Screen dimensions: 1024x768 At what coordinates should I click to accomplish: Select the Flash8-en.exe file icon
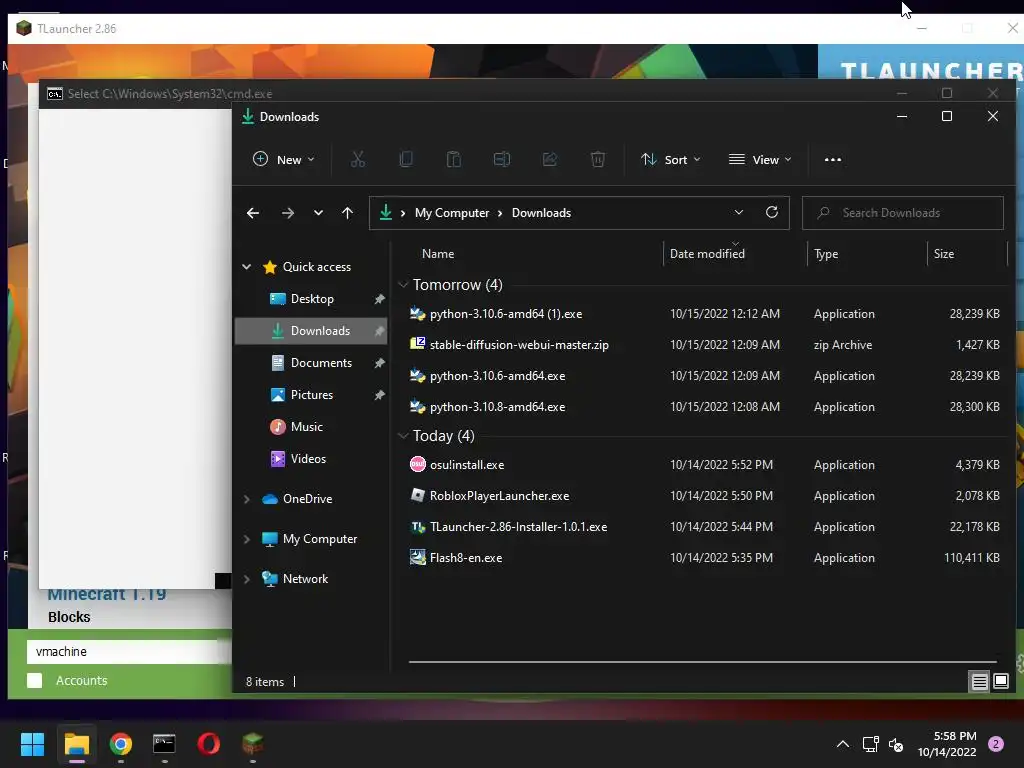pyautogui.click(x=417, y=558)
